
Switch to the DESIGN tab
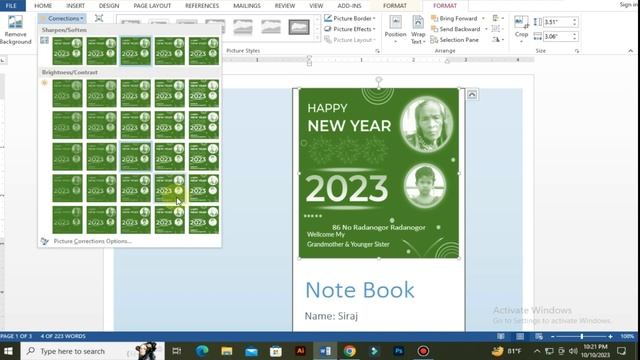click(x=109, y=6)
